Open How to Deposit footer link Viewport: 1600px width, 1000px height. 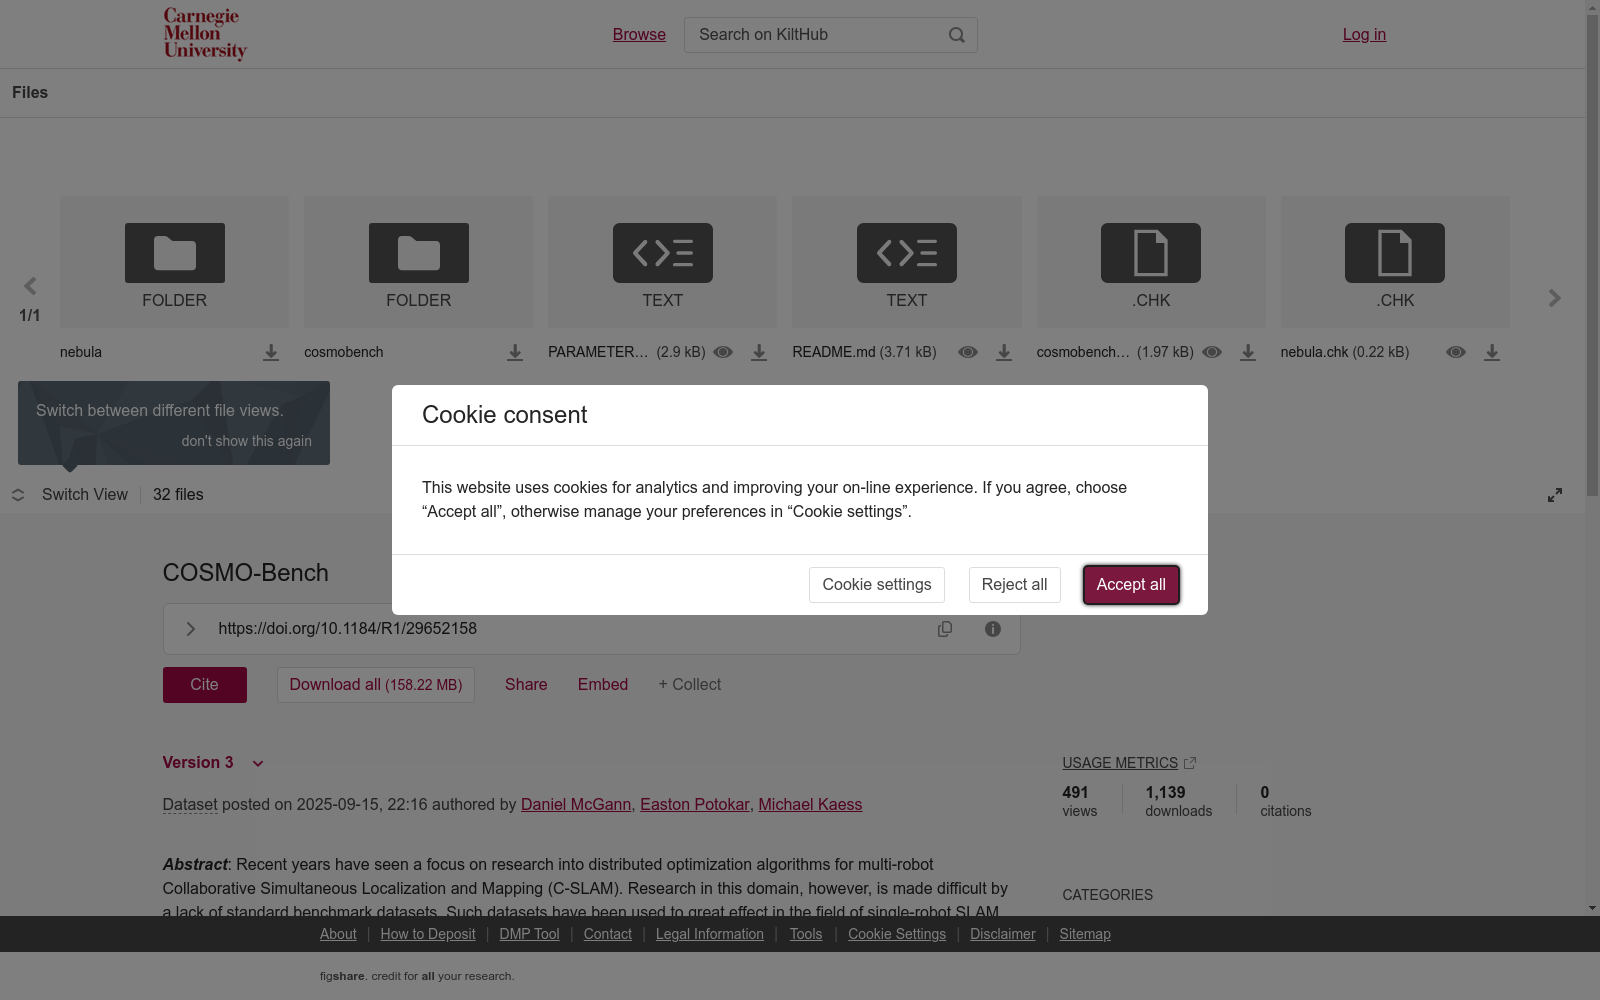[x=428, y=934]
